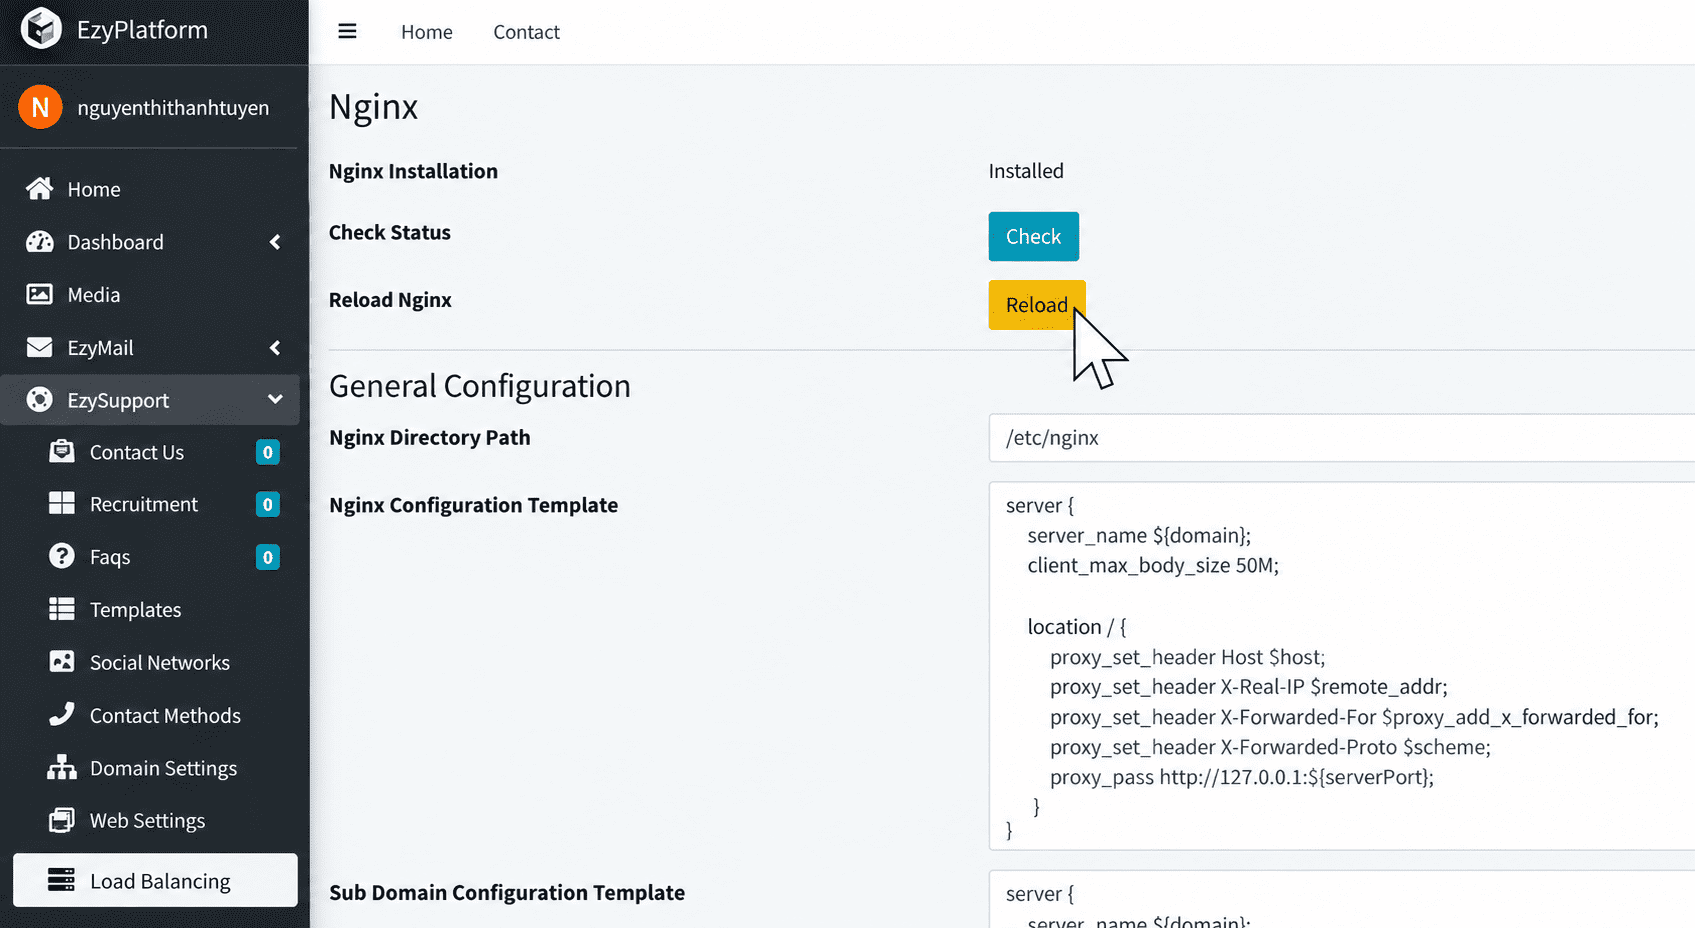Viewport: 1695px width, 928px height.
Task: Click the 'General Configuration' heading
Action: point(480,386)
